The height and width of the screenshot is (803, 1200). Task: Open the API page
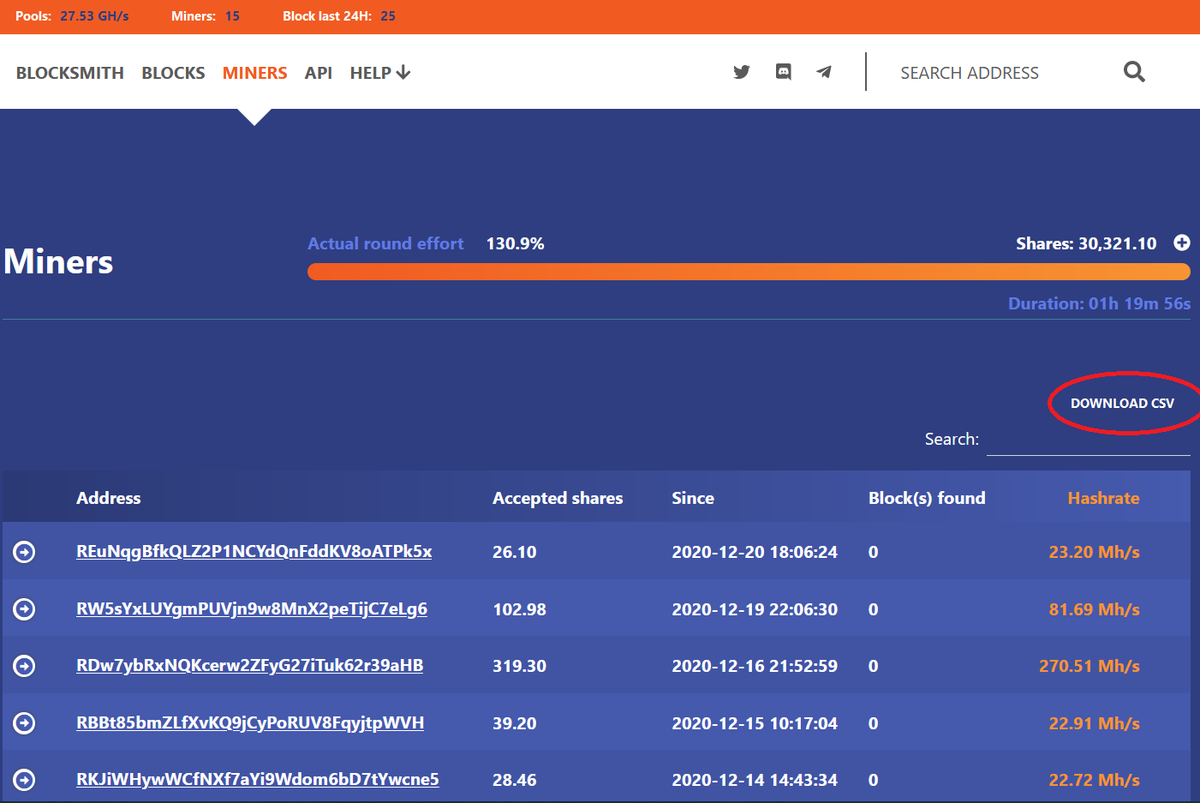click(318, 72)
